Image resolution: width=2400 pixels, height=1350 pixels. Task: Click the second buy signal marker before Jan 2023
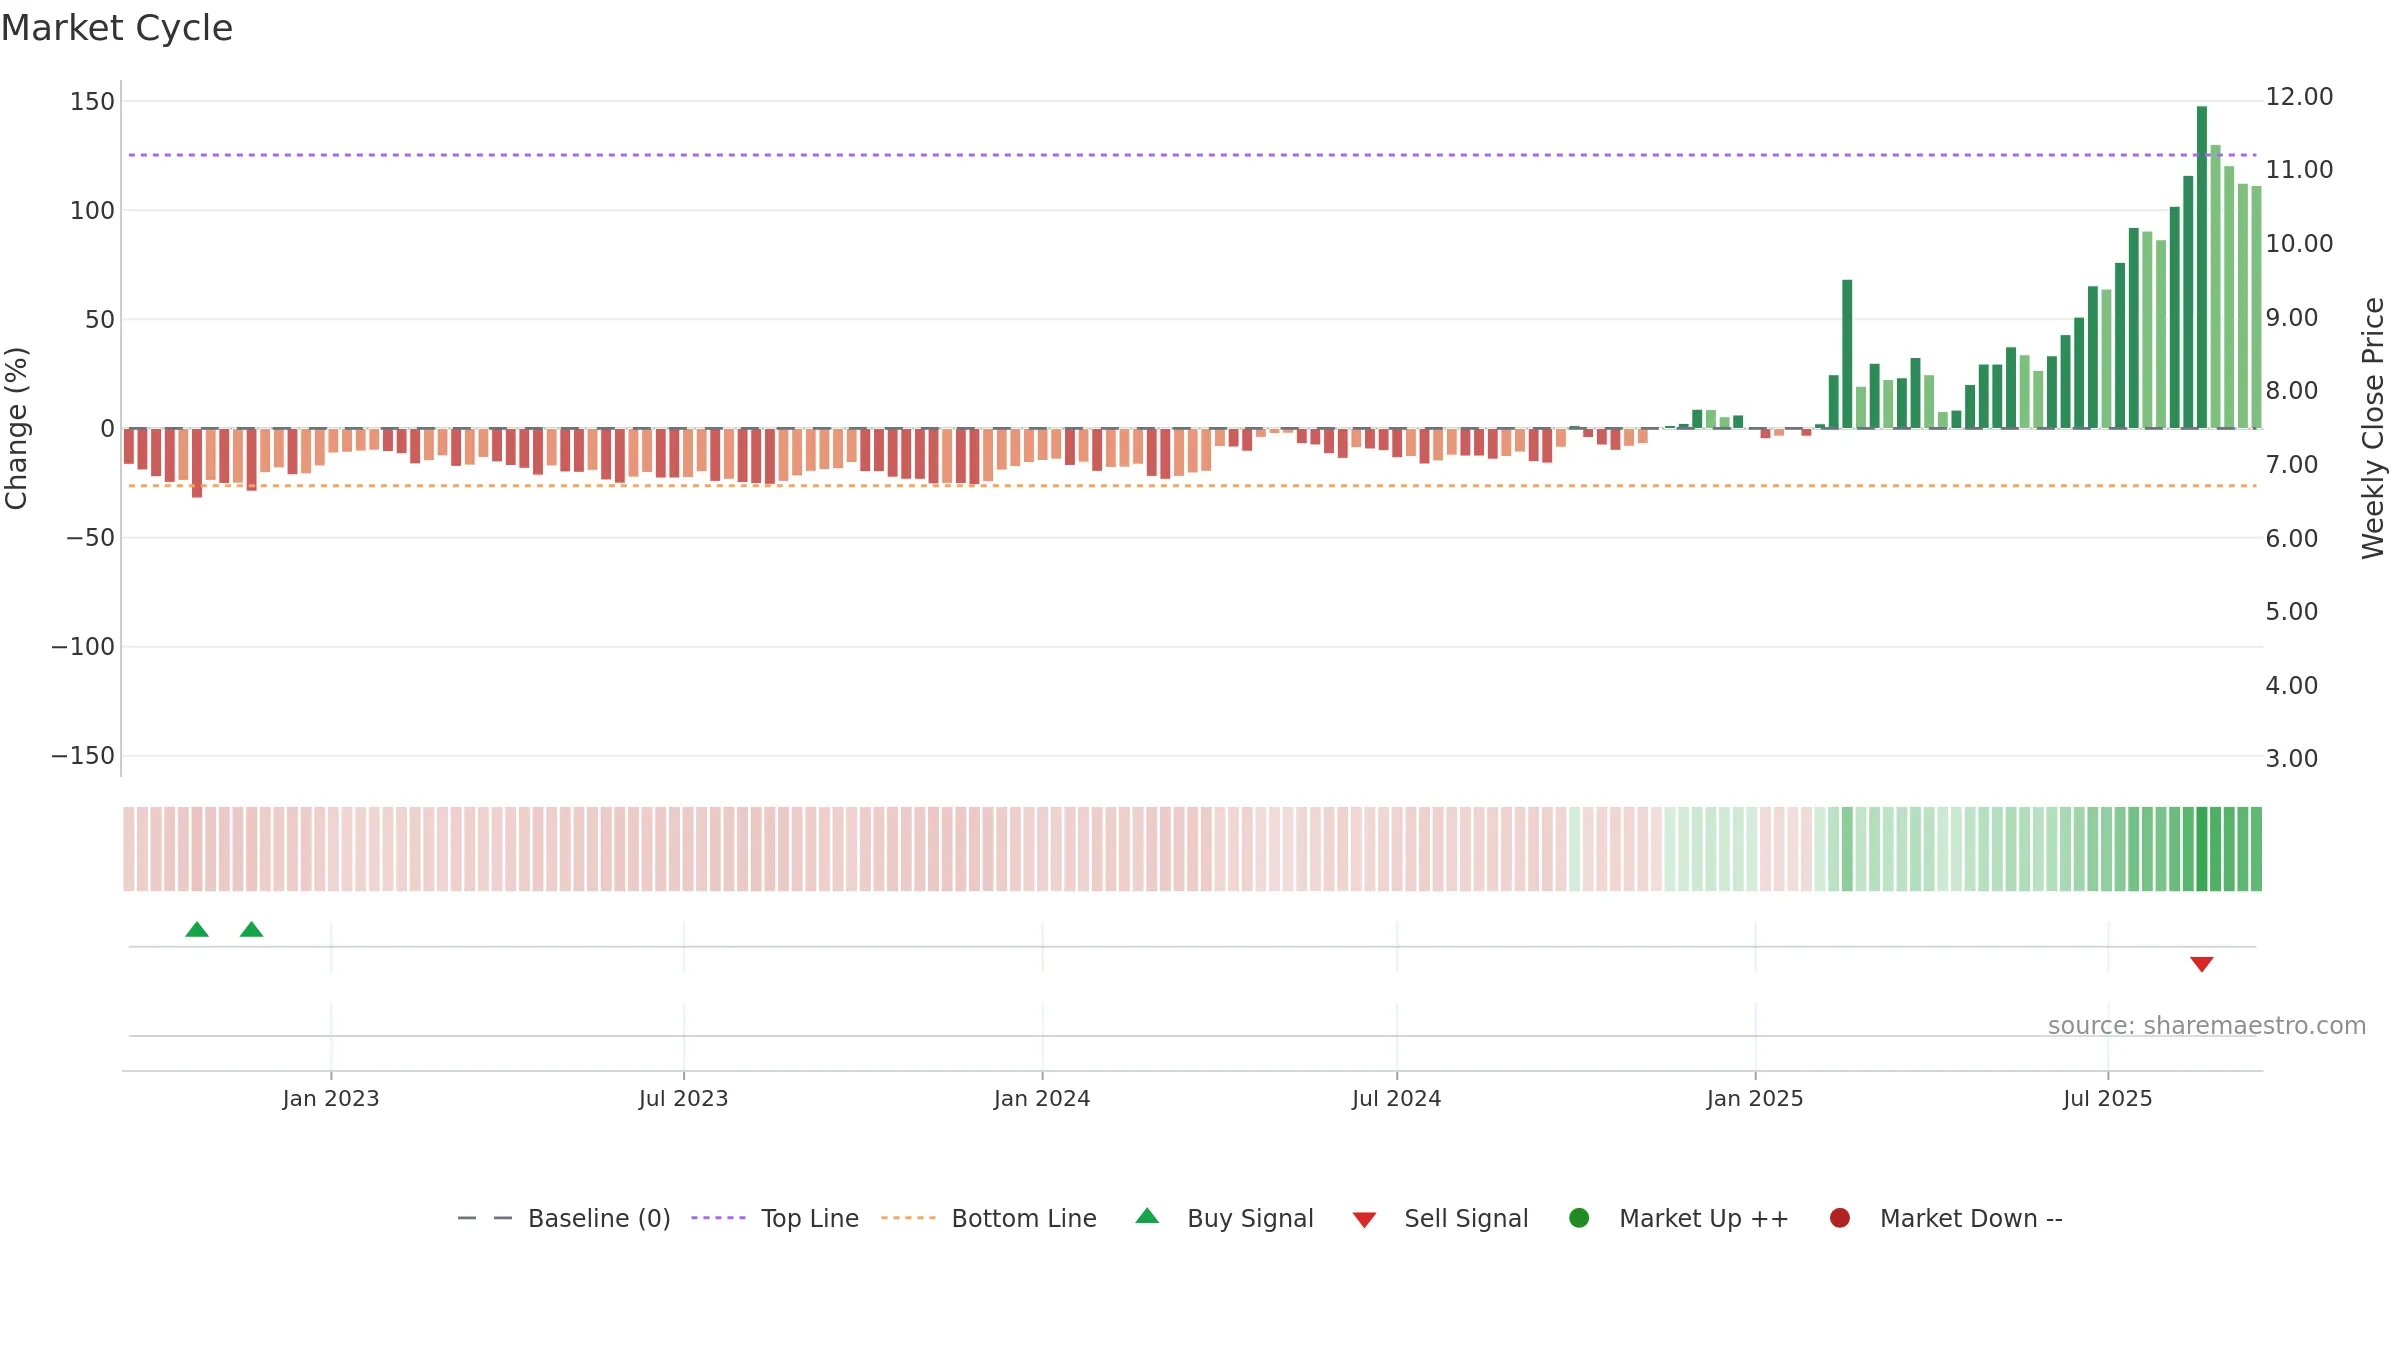[x=252, y=929]
